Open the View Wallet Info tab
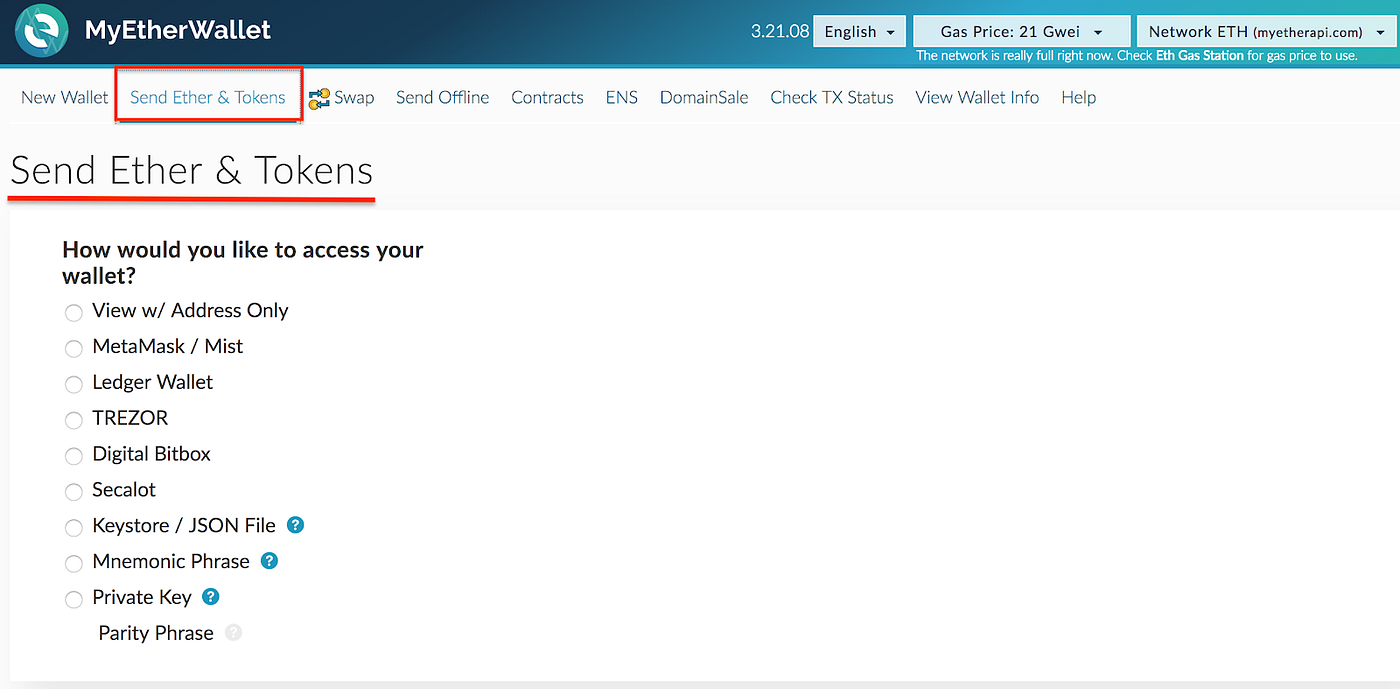Viewport: 1400px width, 689px height. (977, 97)
